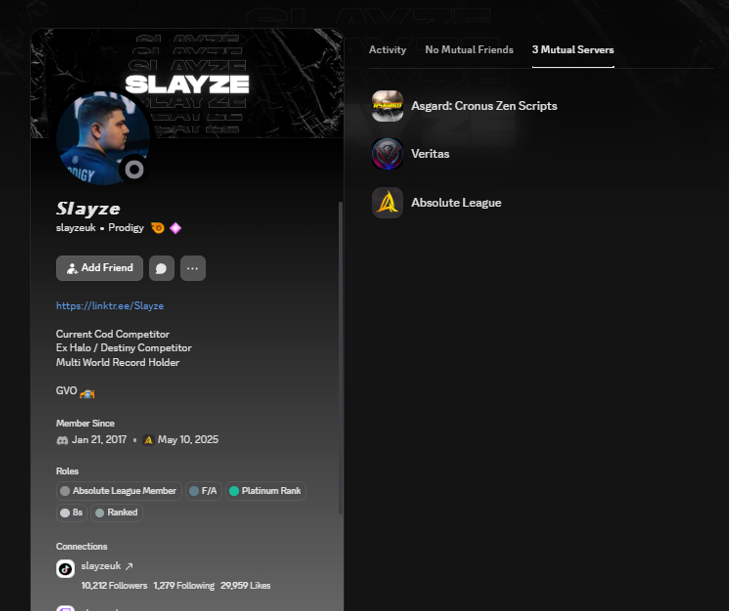729x611 pixels.
Task: Click the grey color dot of Absolute League Member
Action: coord(65,491)
